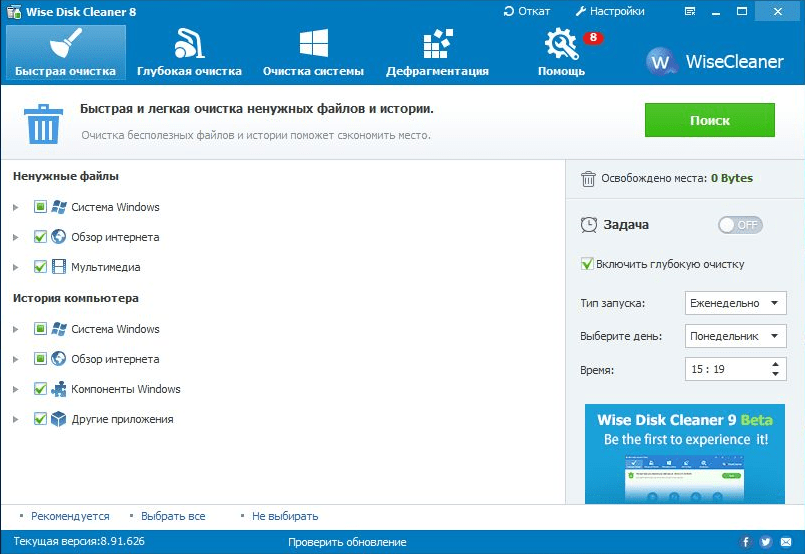Viewport: 805px width, 554px height.
Task: Increase time with the Время up arrow
Action: coord(776,364)
